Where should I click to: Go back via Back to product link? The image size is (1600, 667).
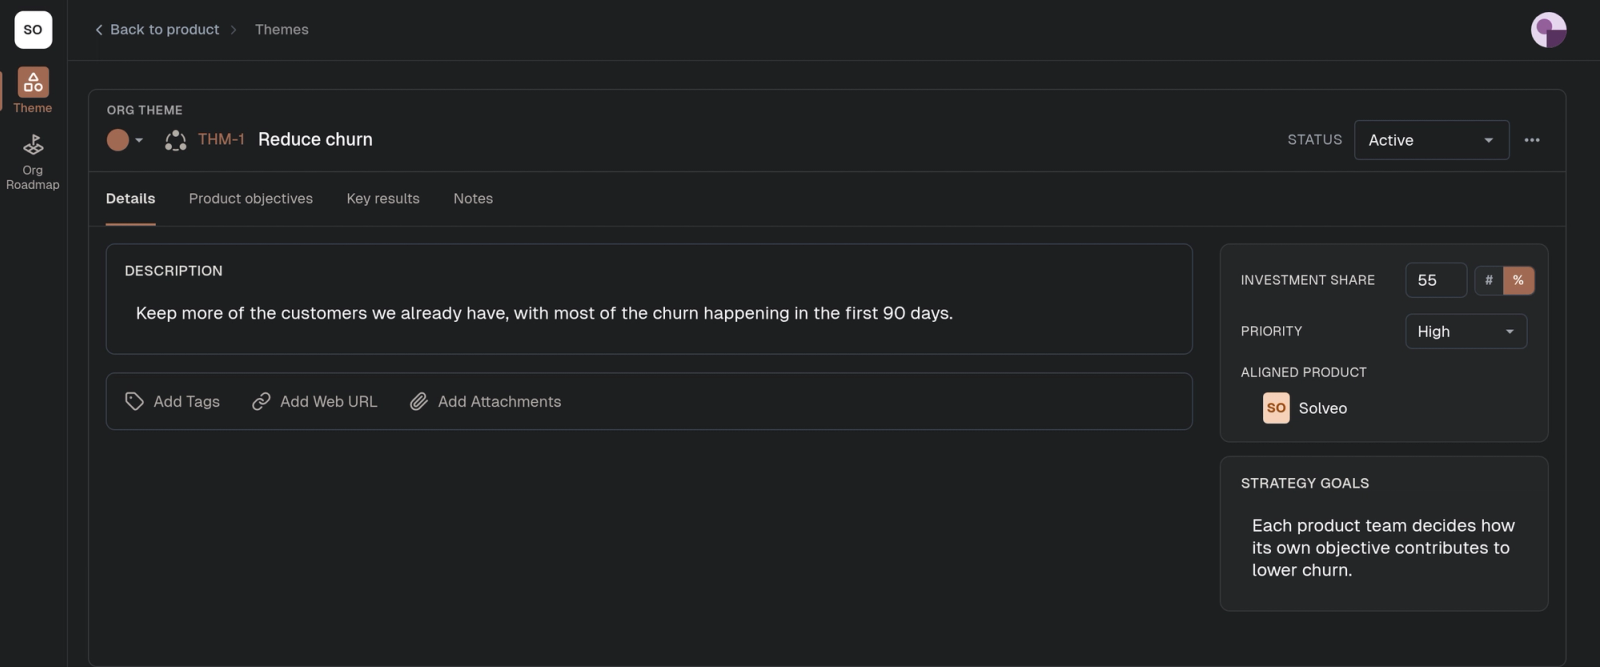coord(157,30)
